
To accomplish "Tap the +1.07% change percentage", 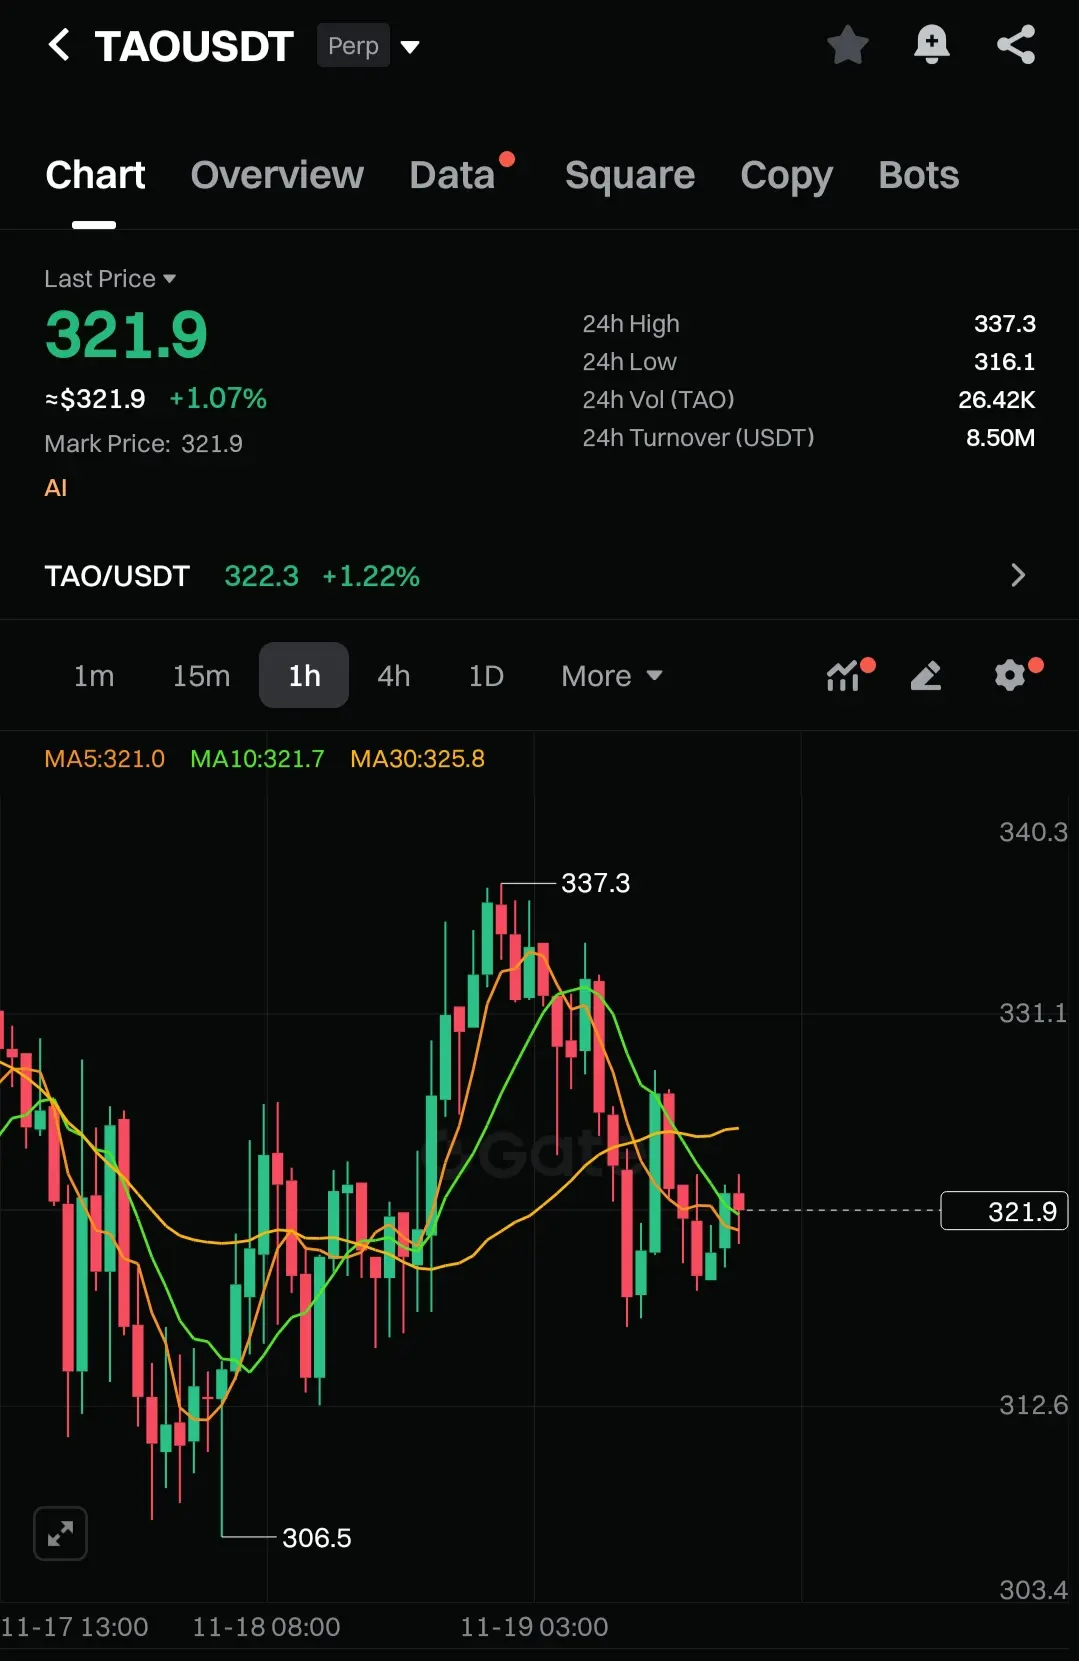I will [x=218, y=398].
